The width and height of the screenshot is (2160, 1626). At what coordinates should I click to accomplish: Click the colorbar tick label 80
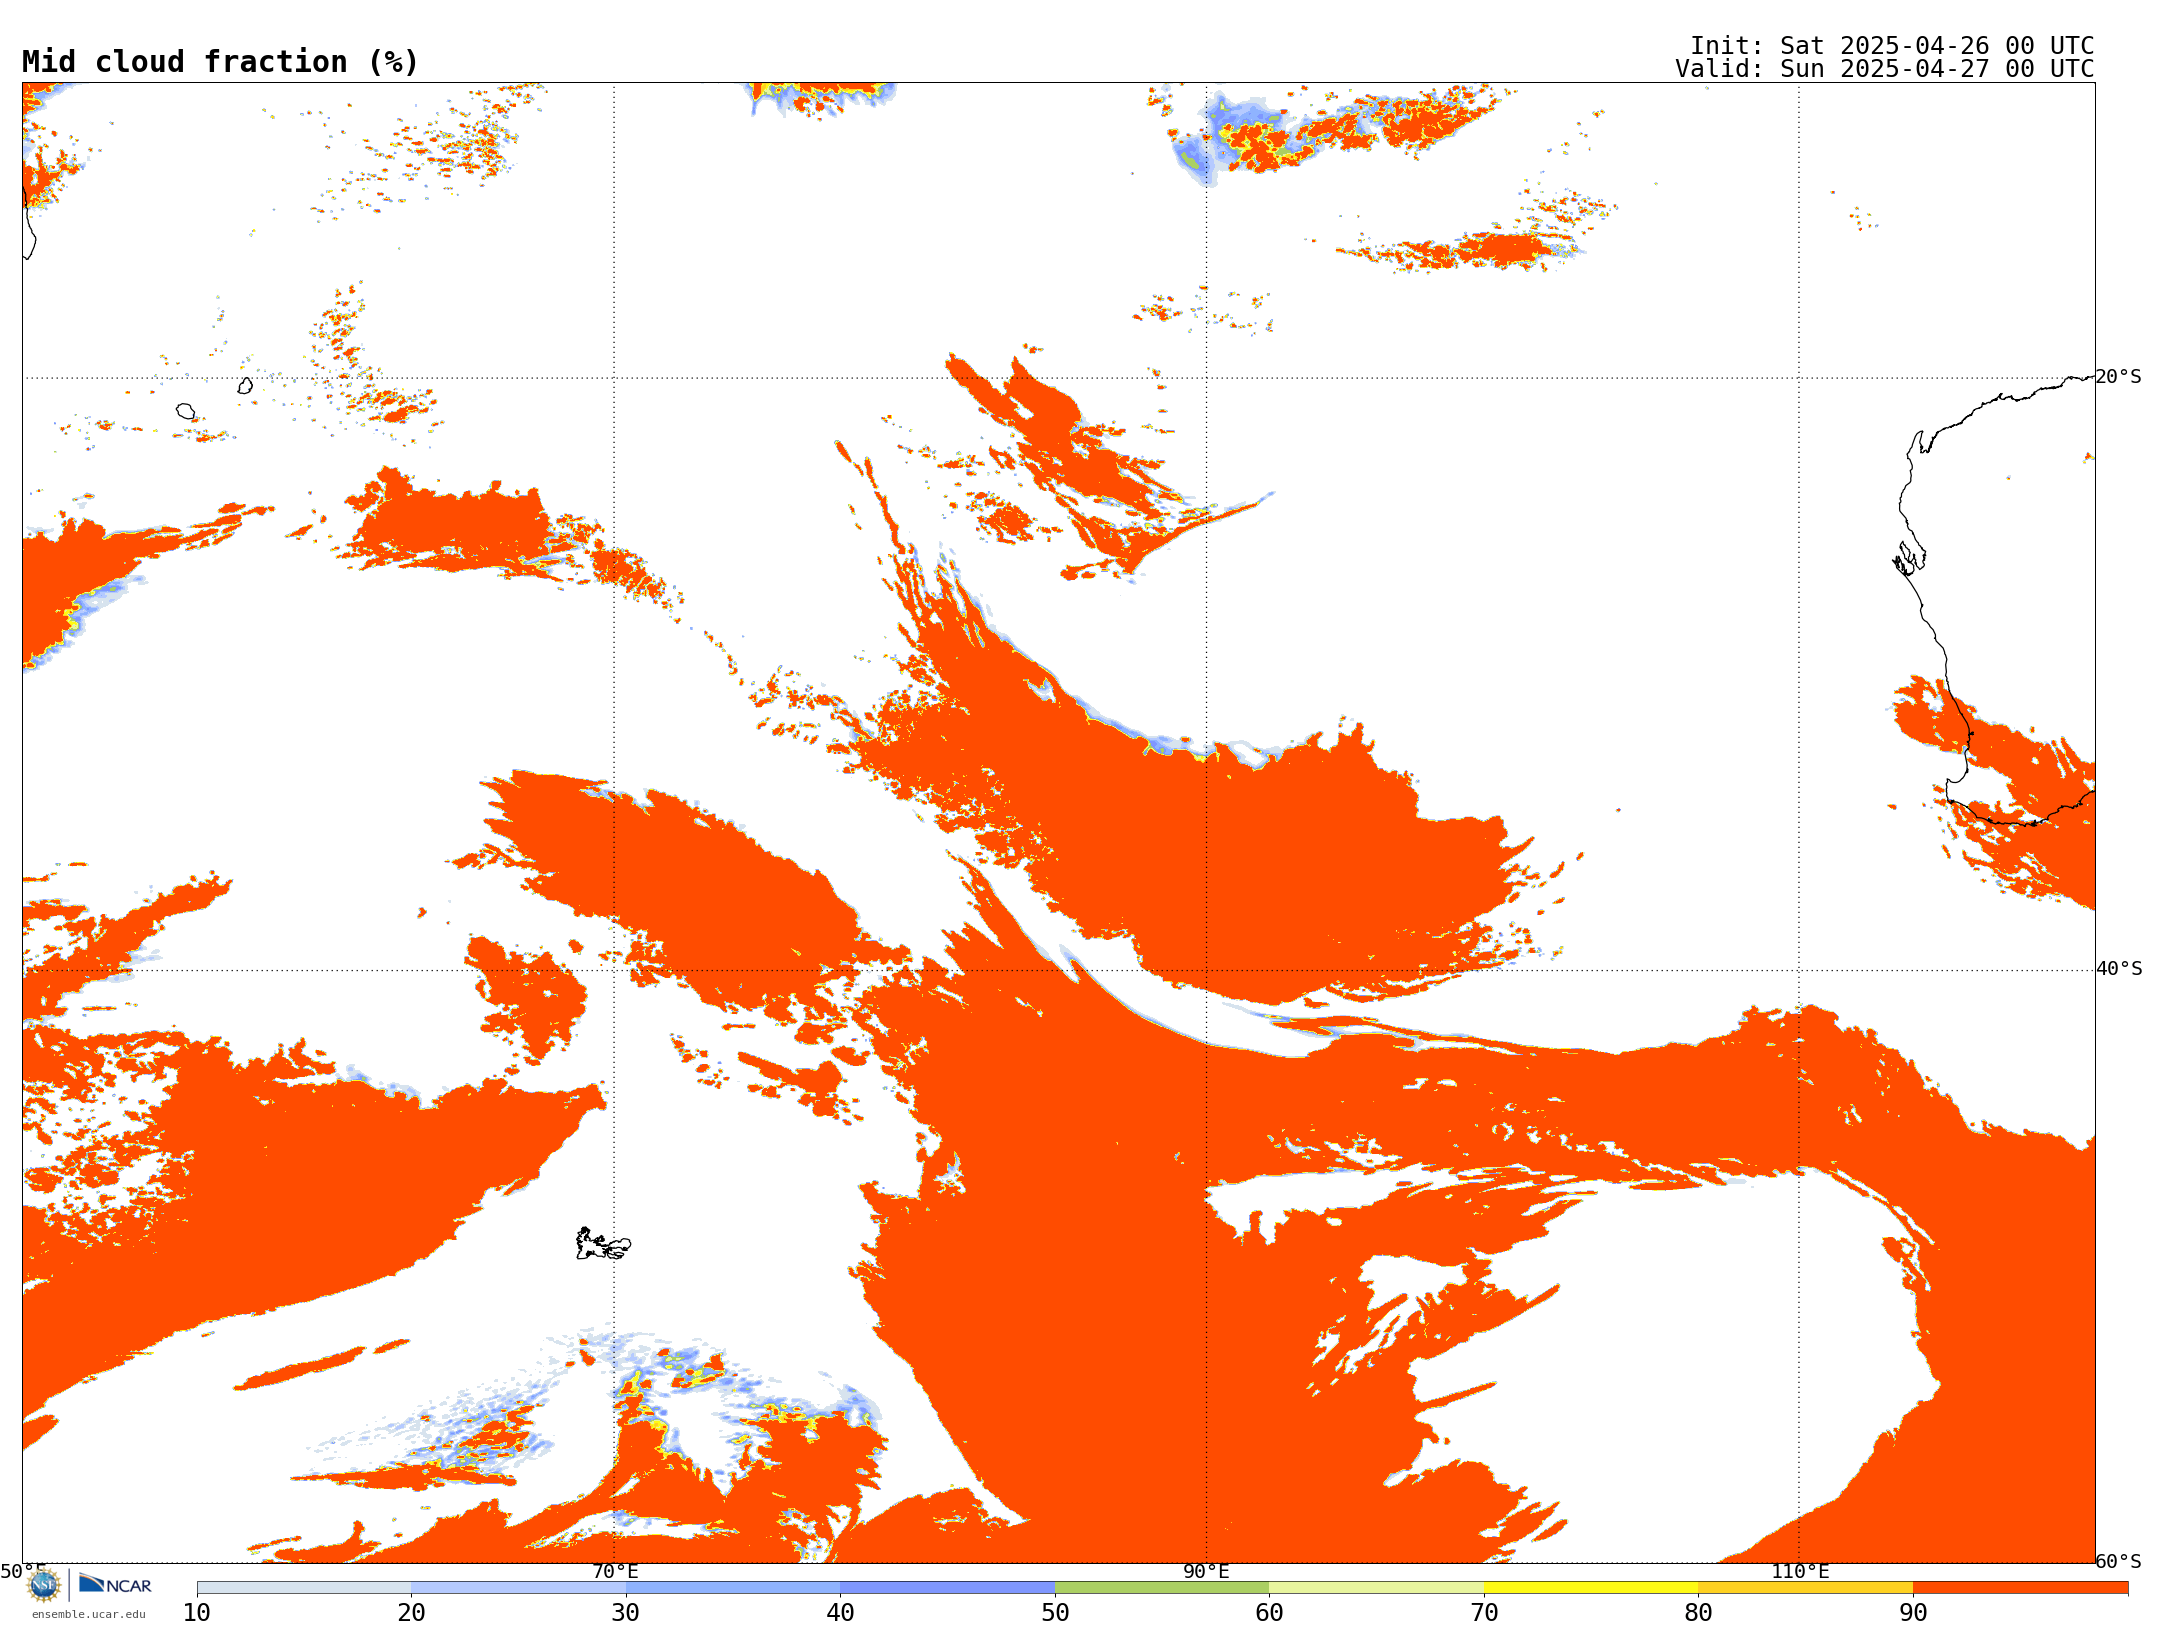click(x=1699, y=1613)
